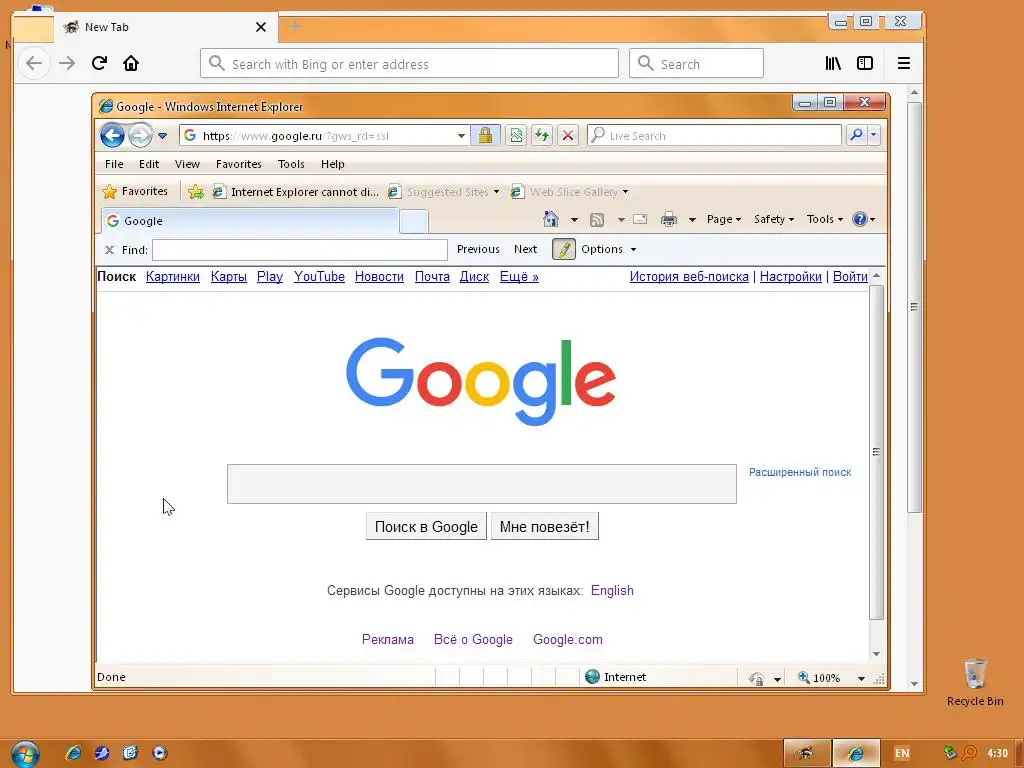Click the RSS Feeds icon in command bar
This screenshot has width=1024, height=768.
tap(597, 219)
